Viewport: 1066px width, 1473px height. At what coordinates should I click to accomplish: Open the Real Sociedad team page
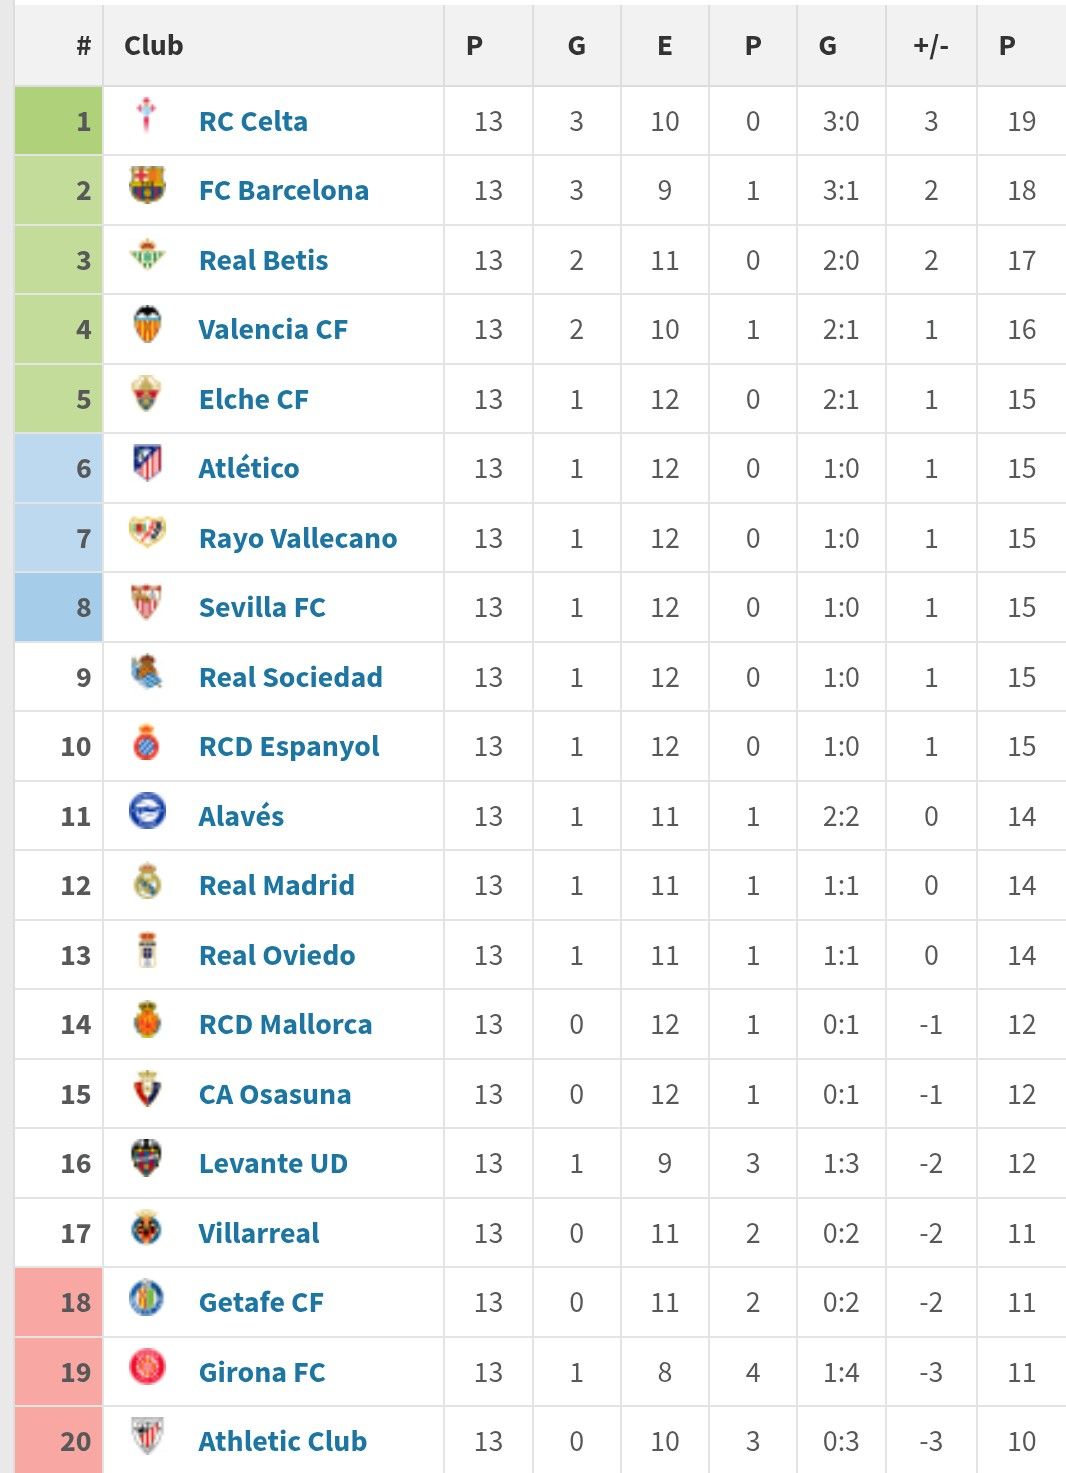pos(290,678)
